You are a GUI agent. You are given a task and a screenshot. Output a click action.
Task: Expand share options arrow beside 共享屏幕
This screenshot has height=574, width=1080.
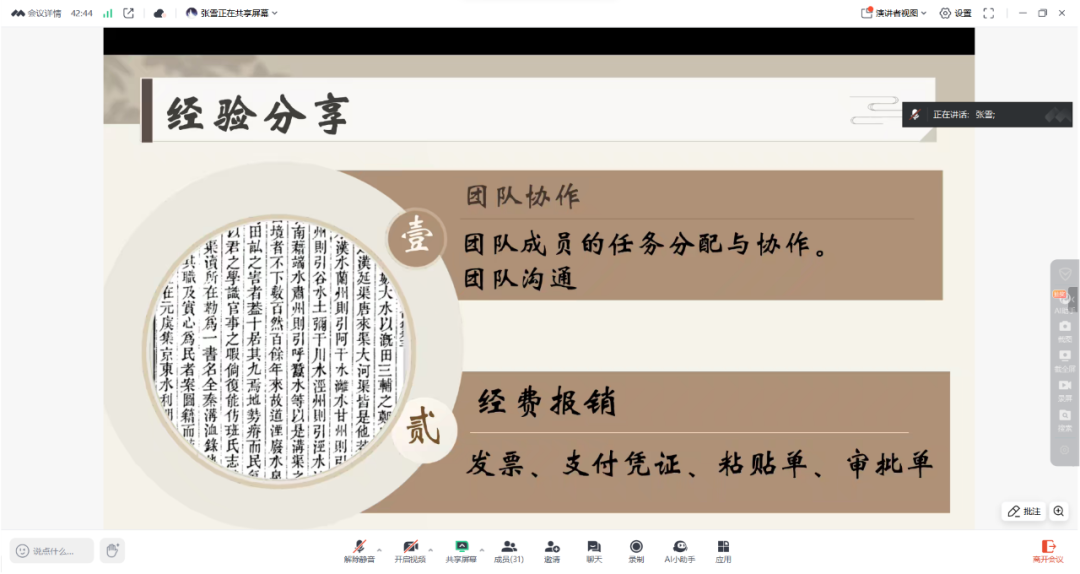point(481,550)
